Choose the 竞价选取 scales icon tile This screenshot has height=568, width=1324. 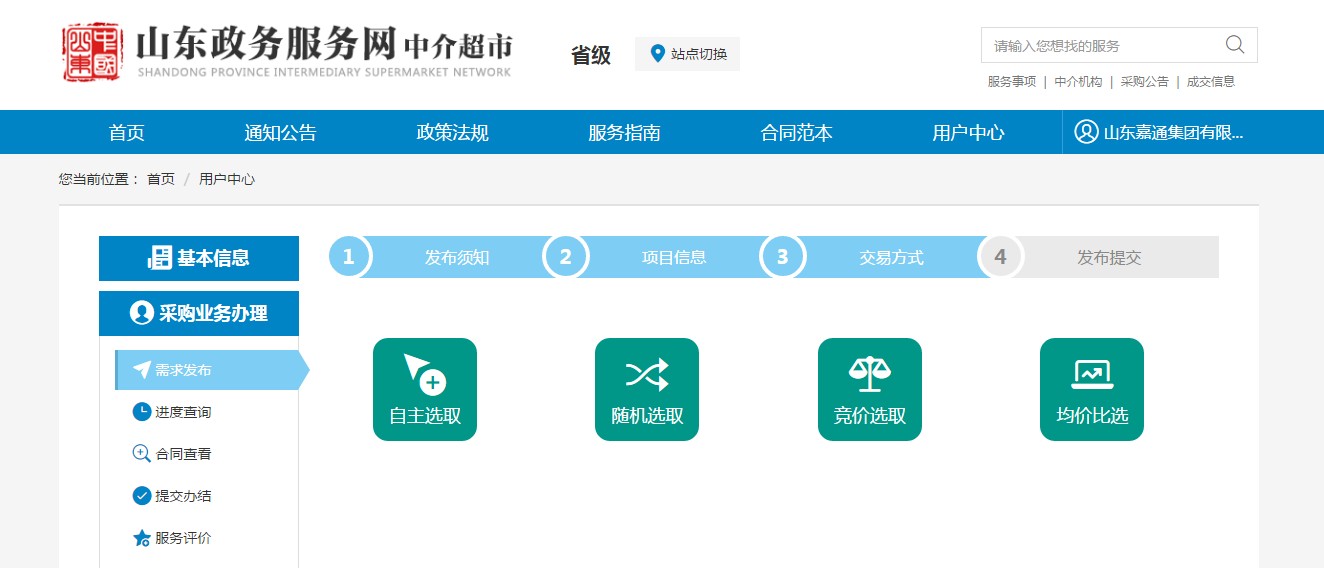[869, 389]
